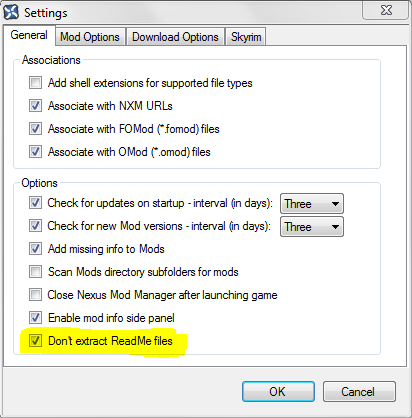Enable shell extensions for supported file types
412x418 pixels.
click(x=35, y=83)
